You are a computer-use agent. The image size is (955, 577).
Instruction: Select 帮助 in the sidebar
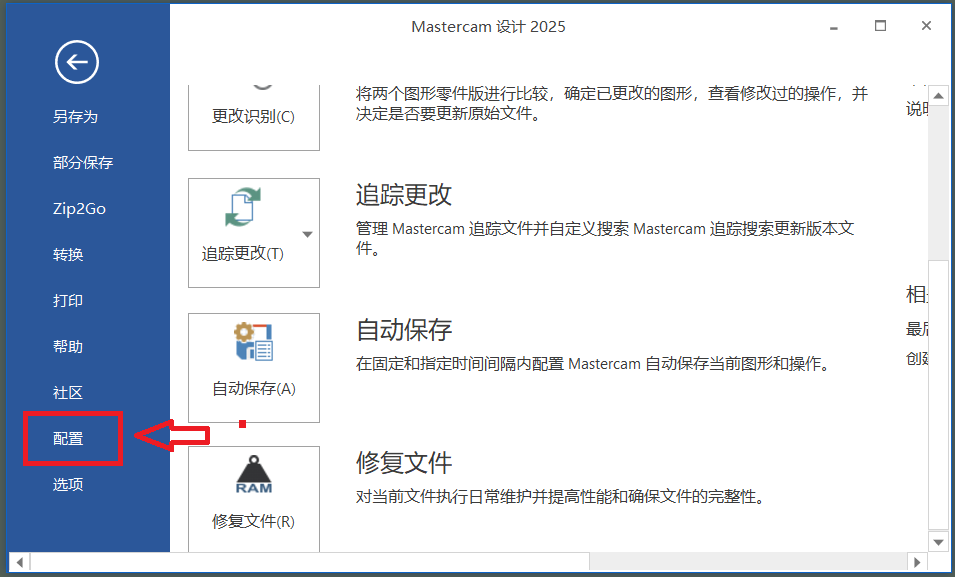(x=68, y=347)
